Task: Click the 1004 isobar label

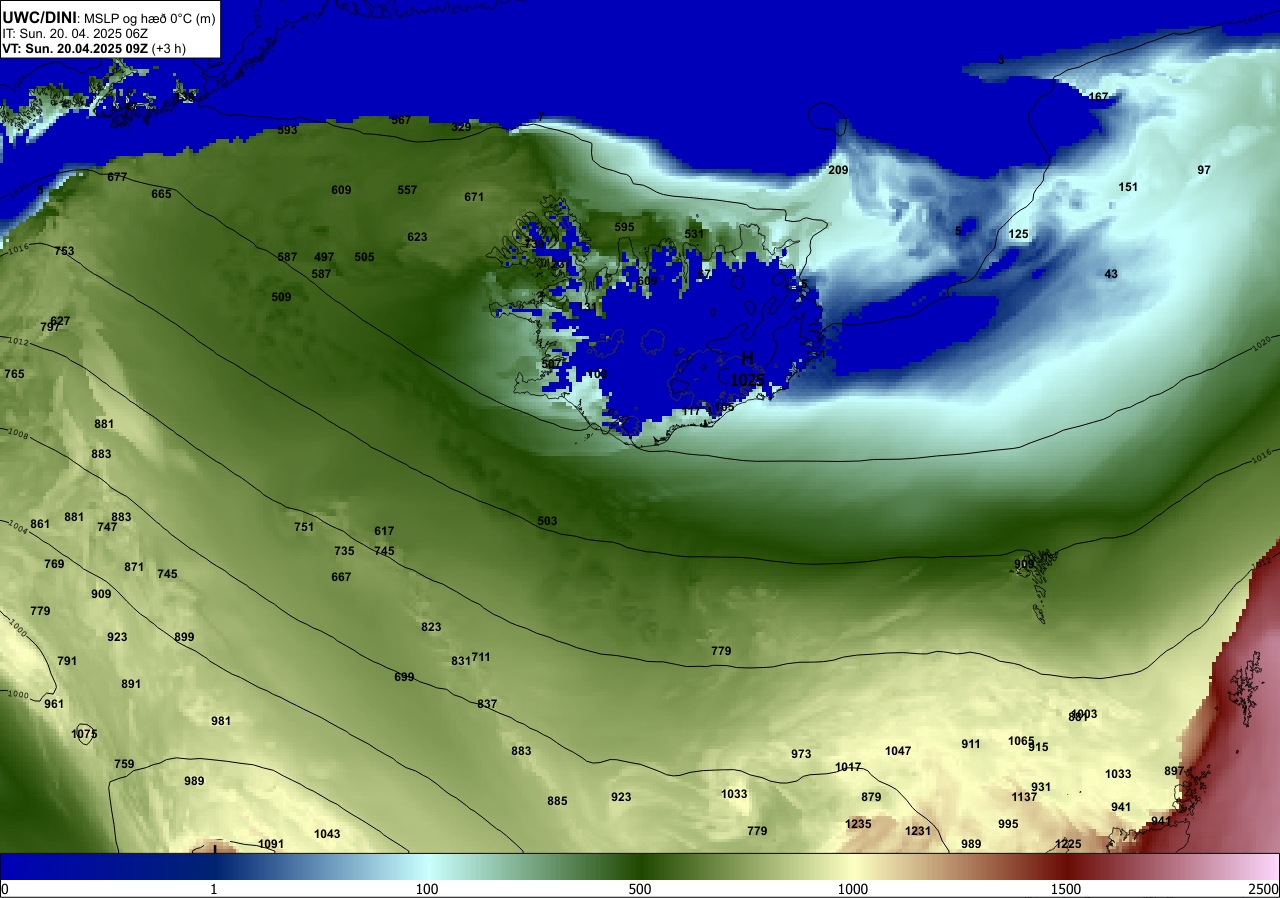Action: pos(17,525)
